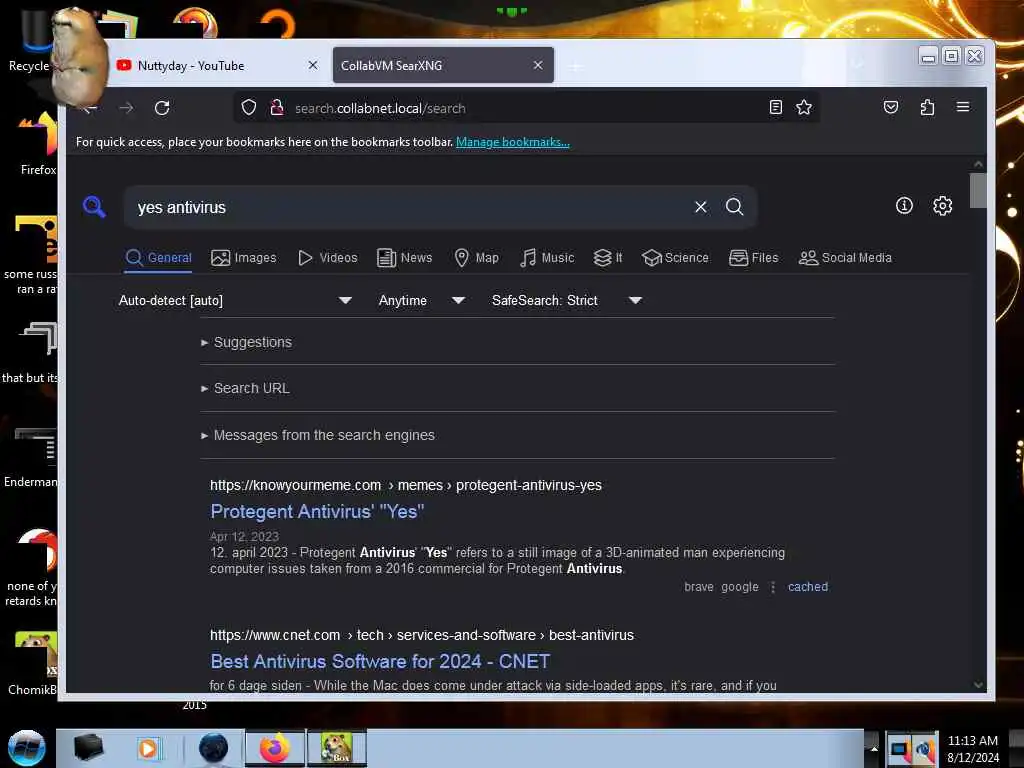Open the tracking protection shield icon
This screenshot has width=1024, height=768.
pyautogui.click(x=248, y=108)
